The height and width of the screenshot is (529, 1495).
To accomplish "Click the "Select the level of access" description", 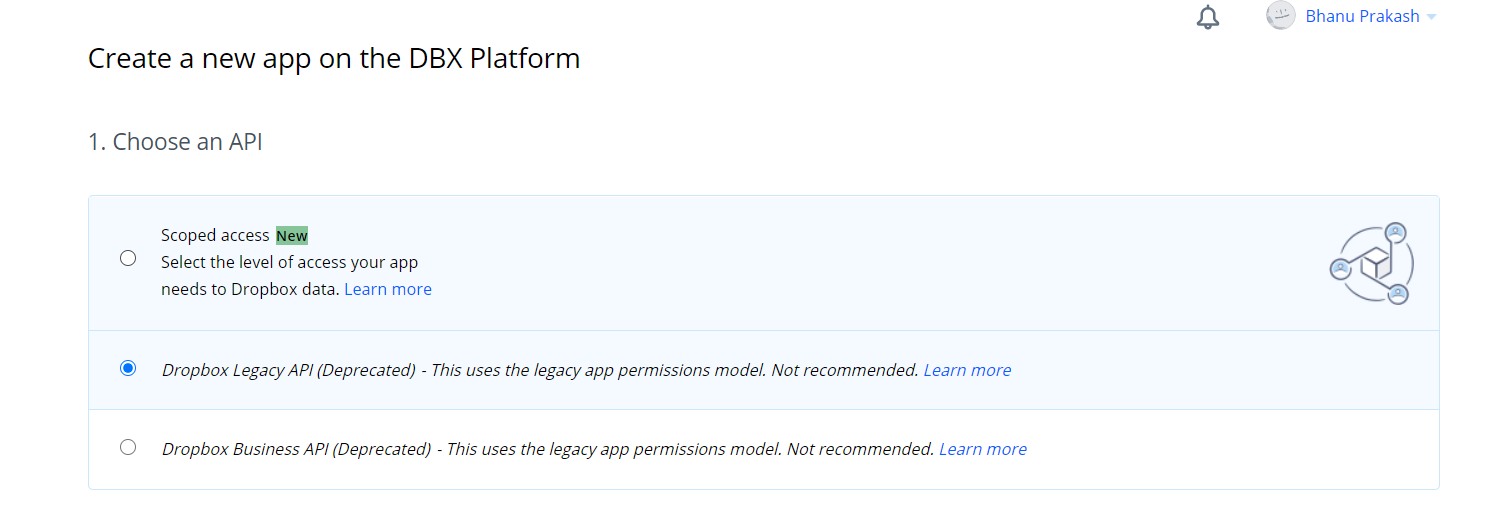I will tap(289, 263).
